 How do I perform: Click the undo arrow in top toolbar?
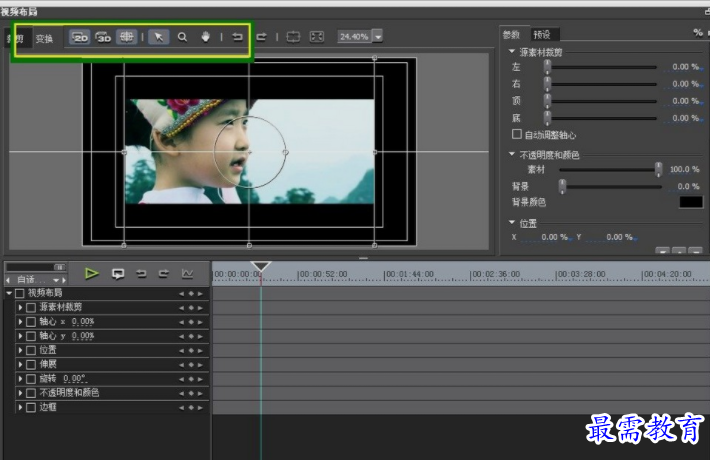point(237,37)
